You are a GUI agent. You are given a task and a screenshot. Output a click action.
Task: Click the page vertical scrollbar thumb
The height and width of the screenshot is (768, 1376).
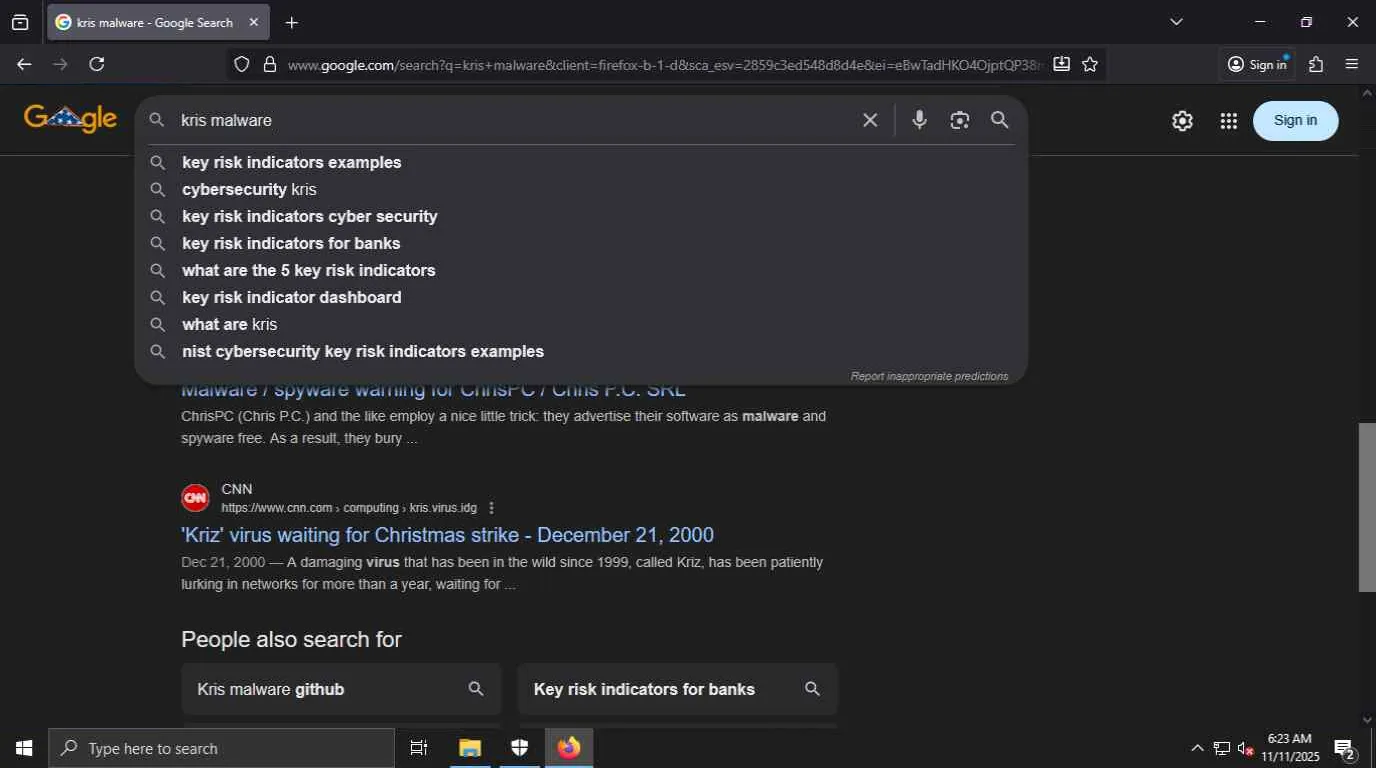(x=1367, y=507)
